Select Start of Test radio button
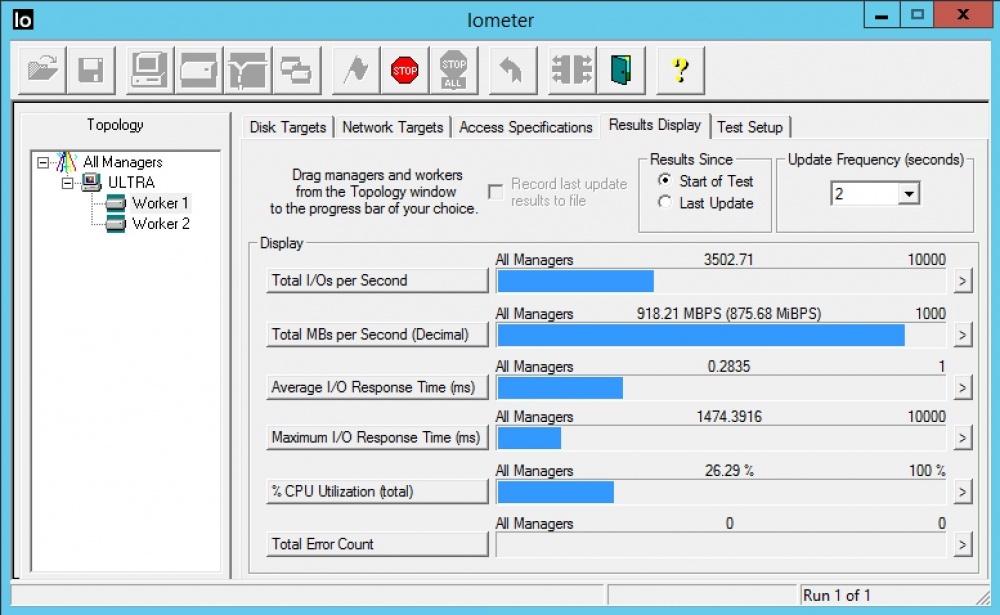The image size is (1000, 615). pos(665,181)
